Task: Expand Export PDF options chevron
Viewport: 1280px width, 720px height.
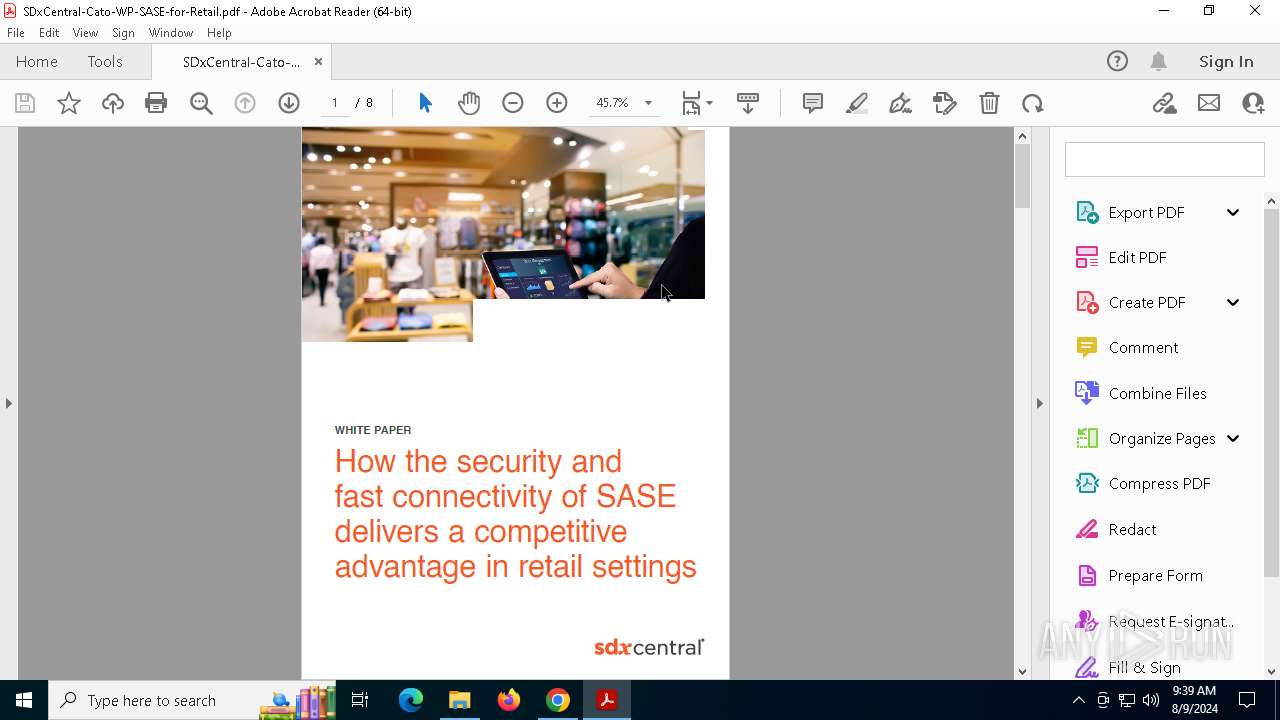Action: [x=1233, y=212]
